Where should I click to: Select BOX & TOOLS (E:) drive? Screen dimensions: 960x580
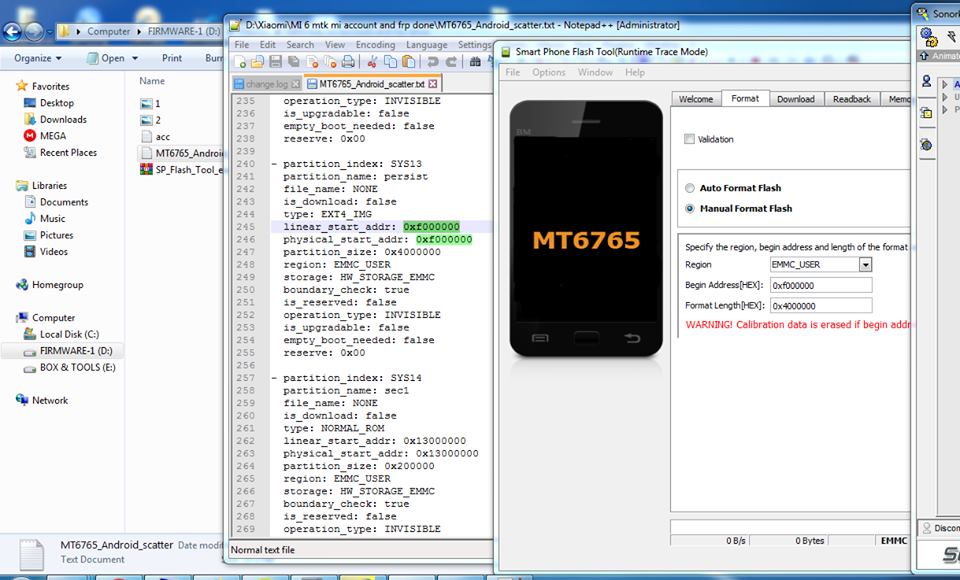point(69,367)
